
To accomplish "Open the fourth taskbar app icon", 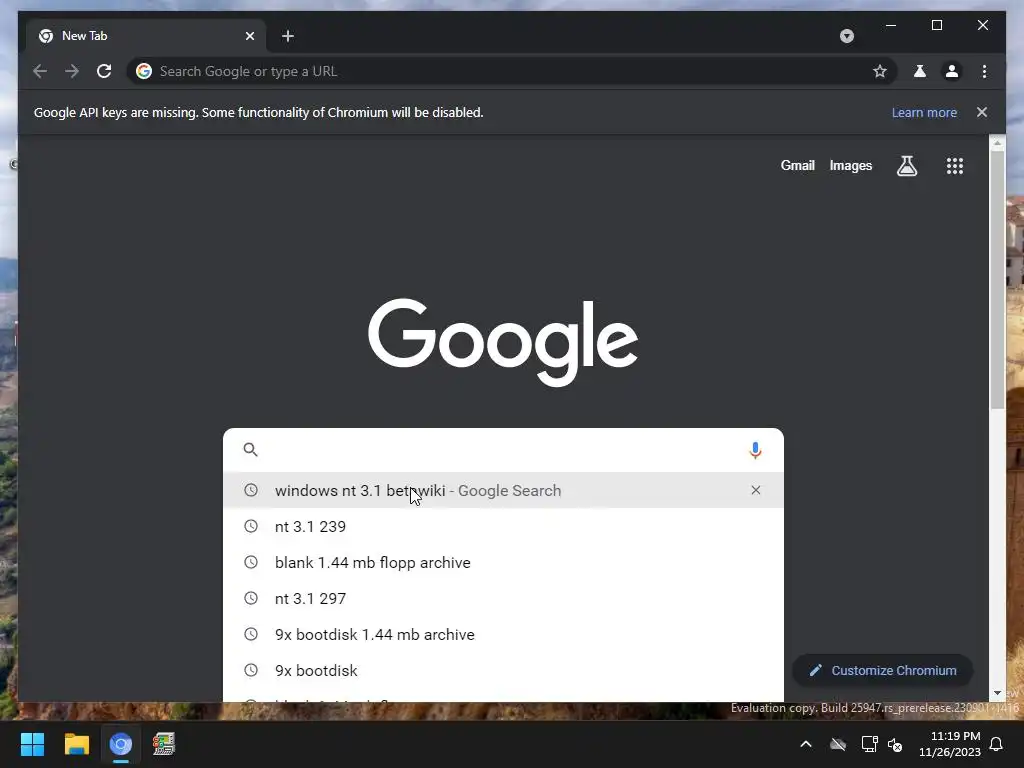I will pyautogui.click(x=163, y=744).
